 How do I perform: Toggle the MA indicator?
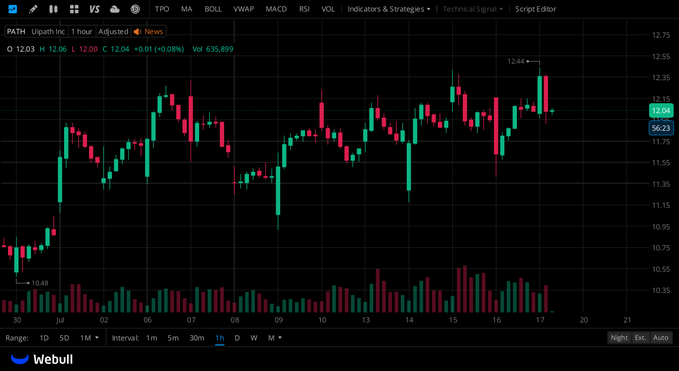[x=187, y=9]
